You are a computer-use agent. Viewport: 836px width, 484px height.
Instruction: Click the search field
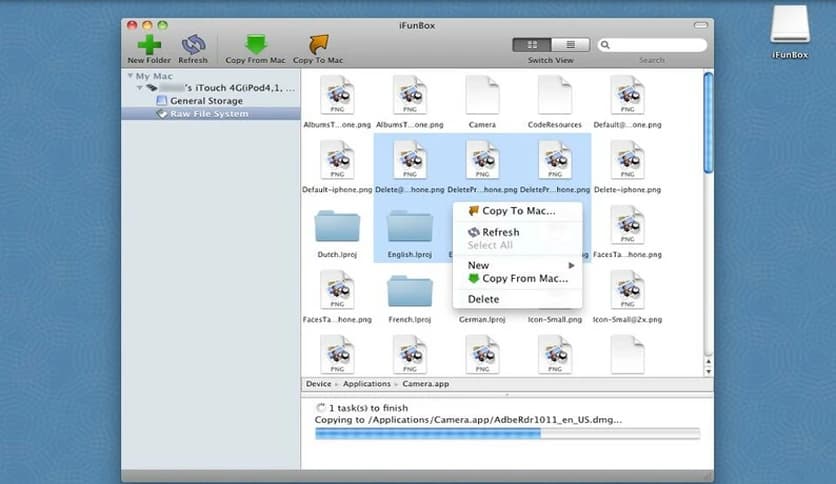pyautogui.click(x=653, y=45)
